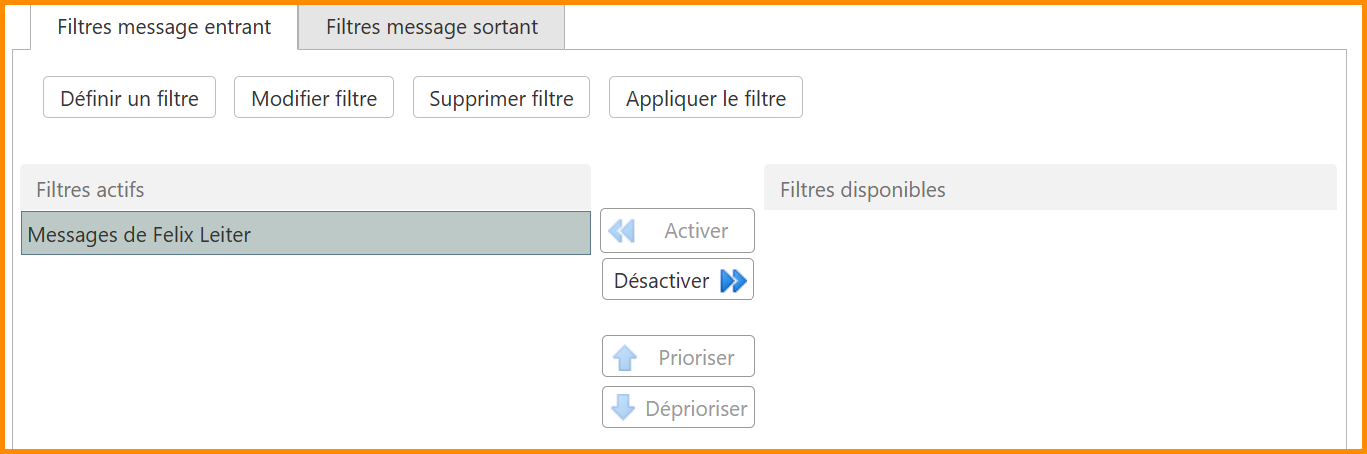Click the up arrow Prioriser icon

[x=625, y=358]
